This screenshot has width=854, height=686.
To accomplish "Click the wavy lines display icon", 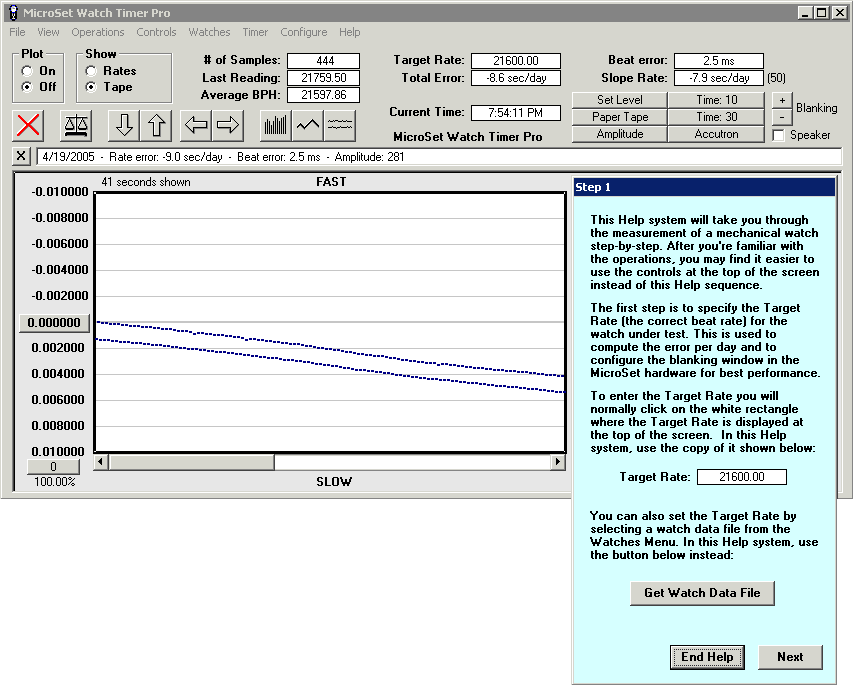I will [340, 125].
